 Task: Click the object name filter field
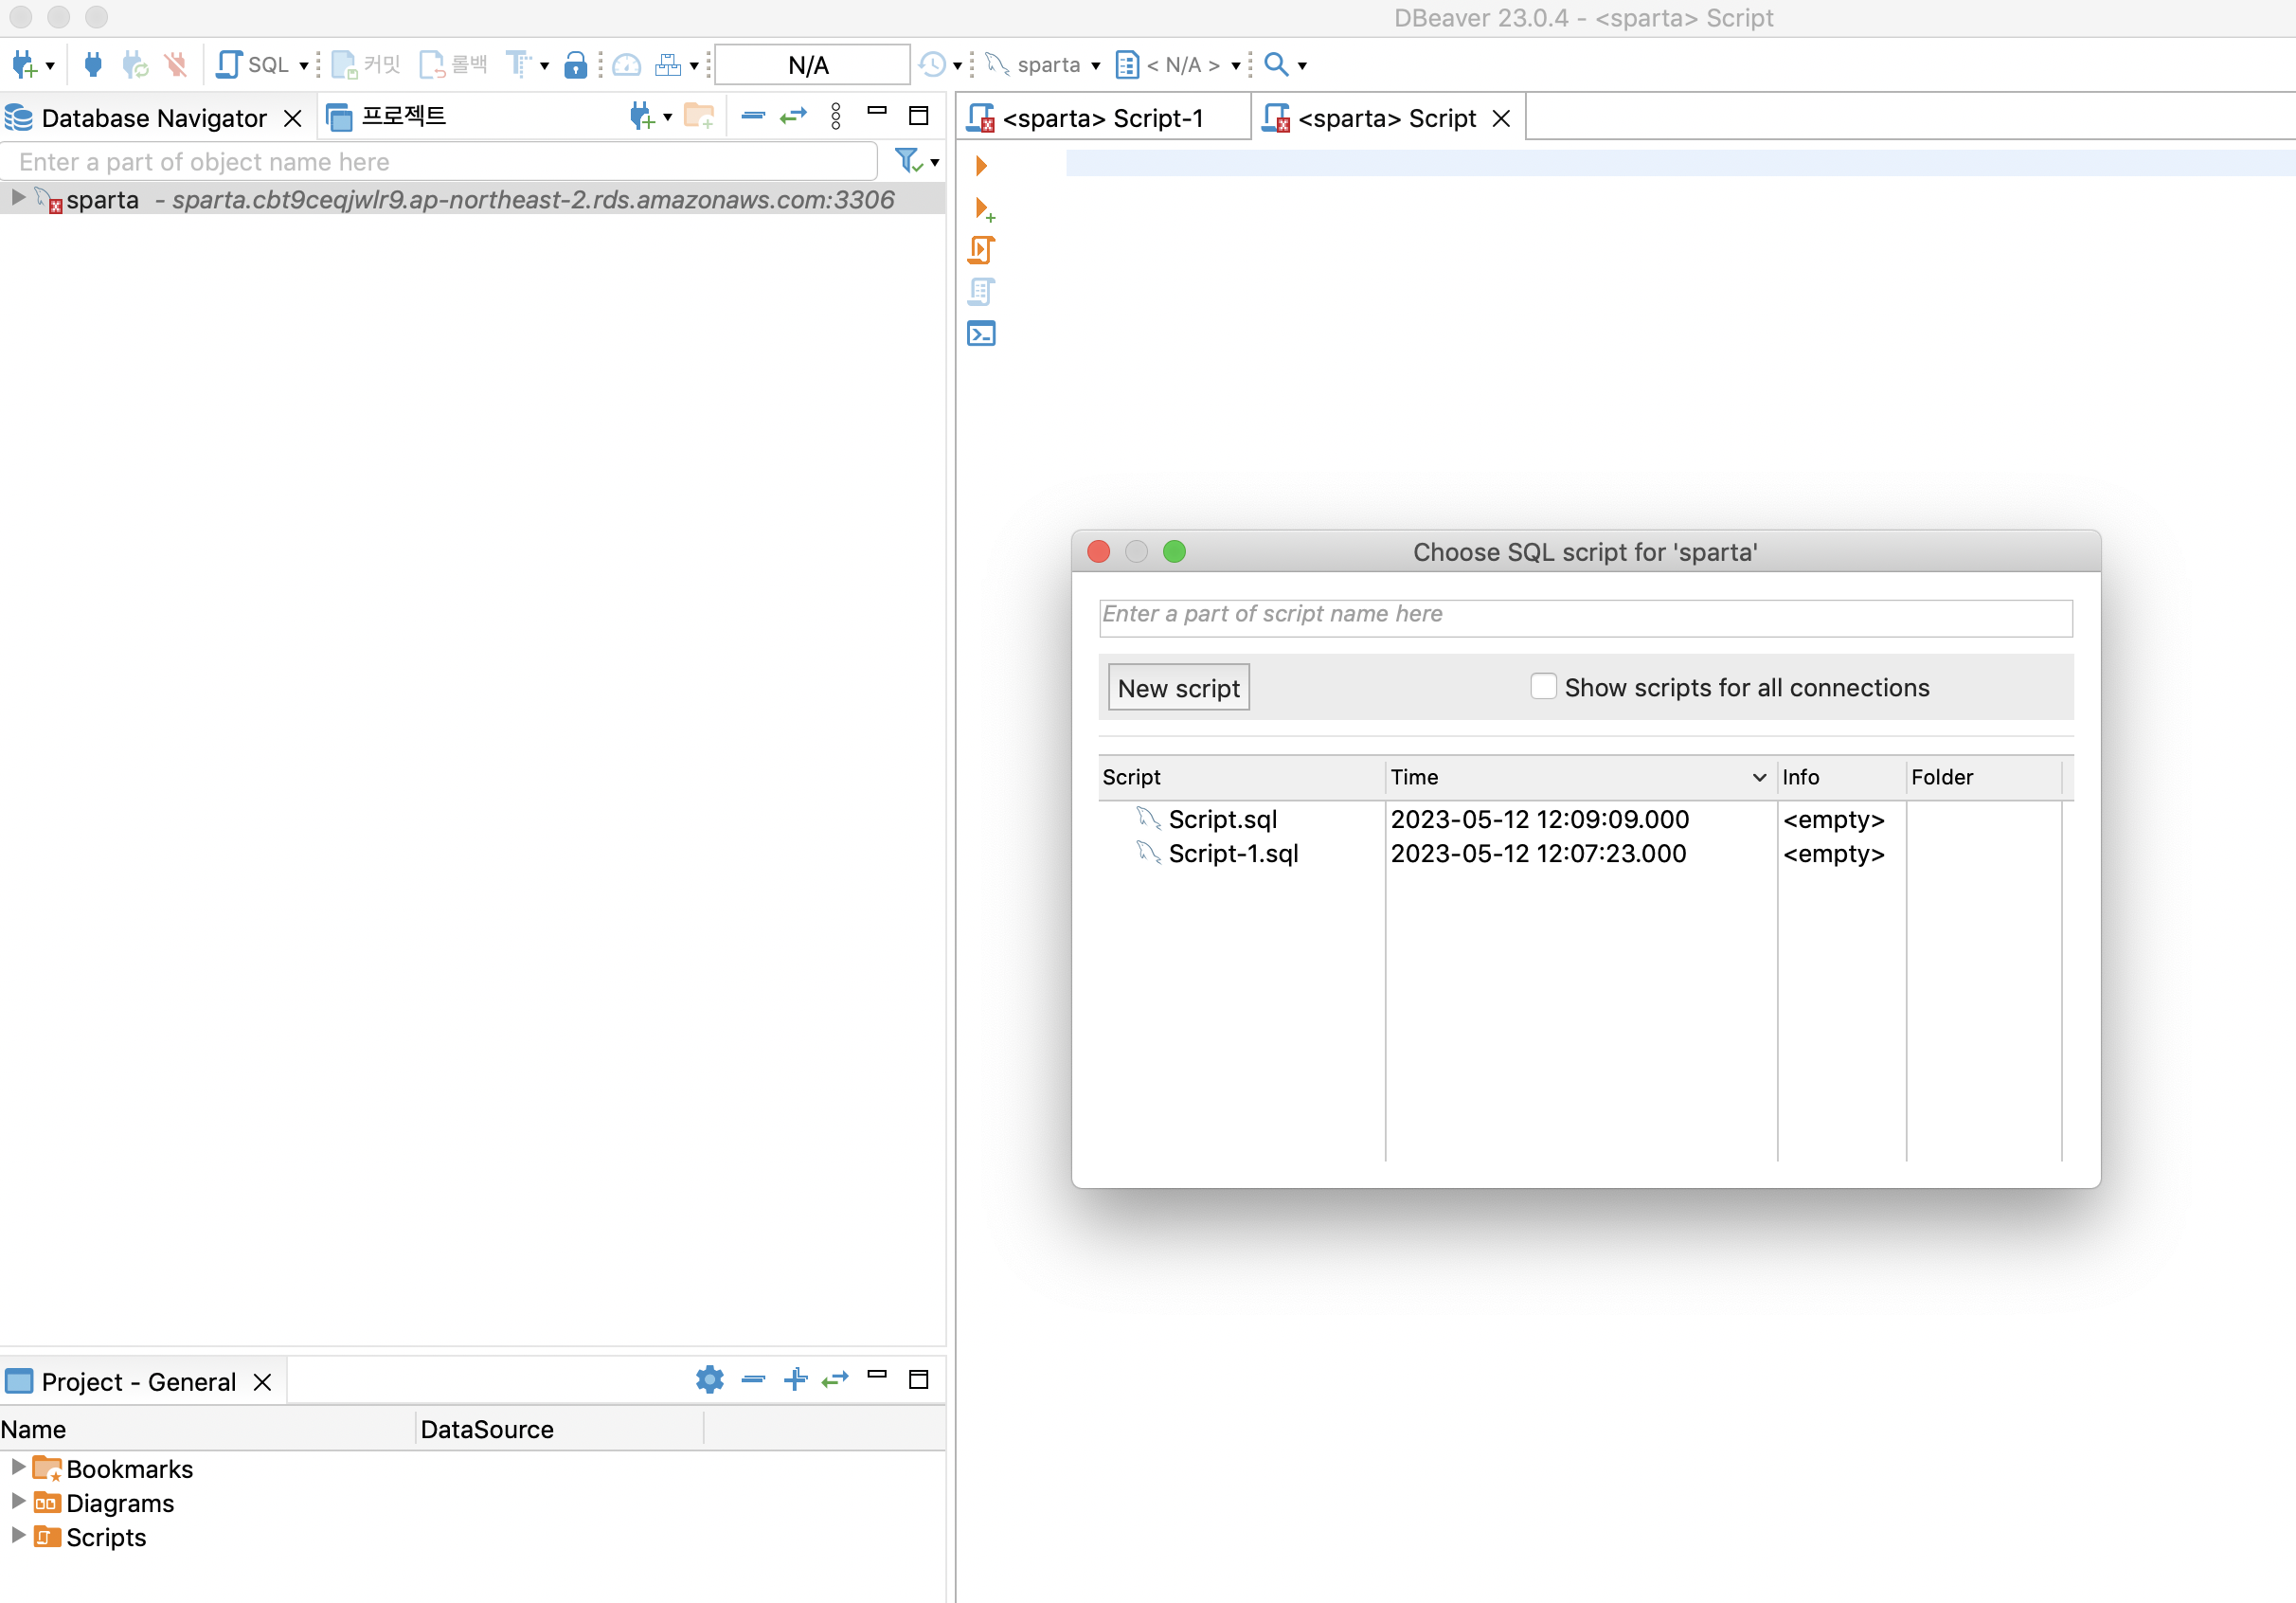click(x=439, y=162)
